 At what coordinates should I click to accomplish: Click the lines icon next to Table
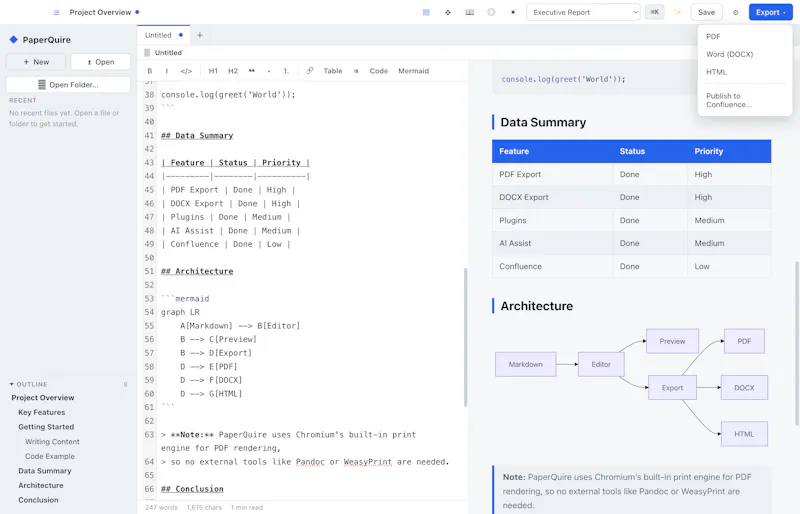pyautogui.click(x=356, y=71)
